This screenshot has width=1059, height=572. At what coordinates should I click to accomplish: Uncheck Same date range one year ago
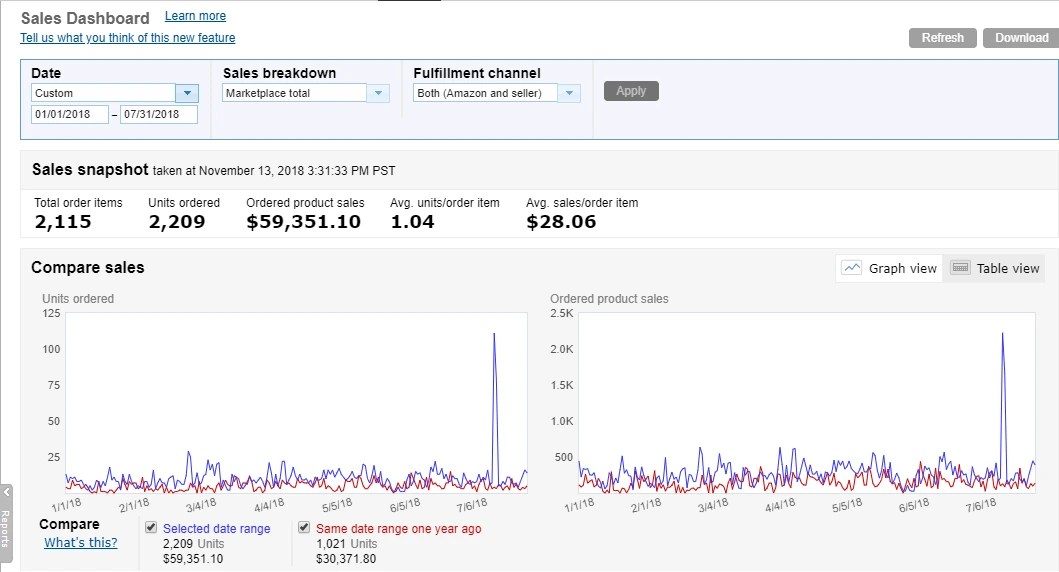304,528
